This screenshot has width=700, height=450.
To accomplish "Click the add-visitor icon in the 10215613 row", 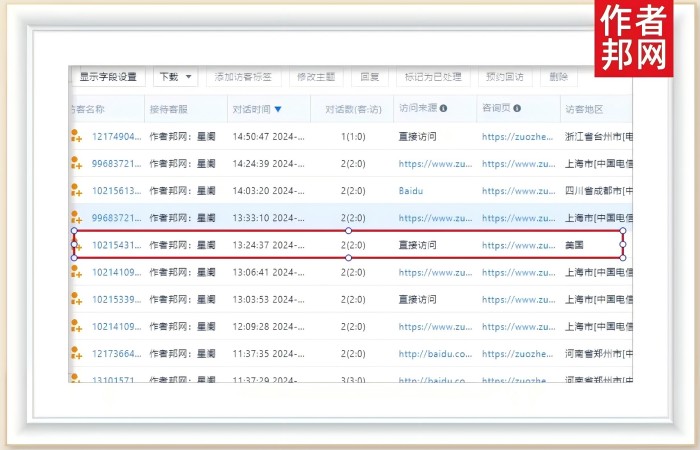I will pyautogui.click(x=76, y=190).
